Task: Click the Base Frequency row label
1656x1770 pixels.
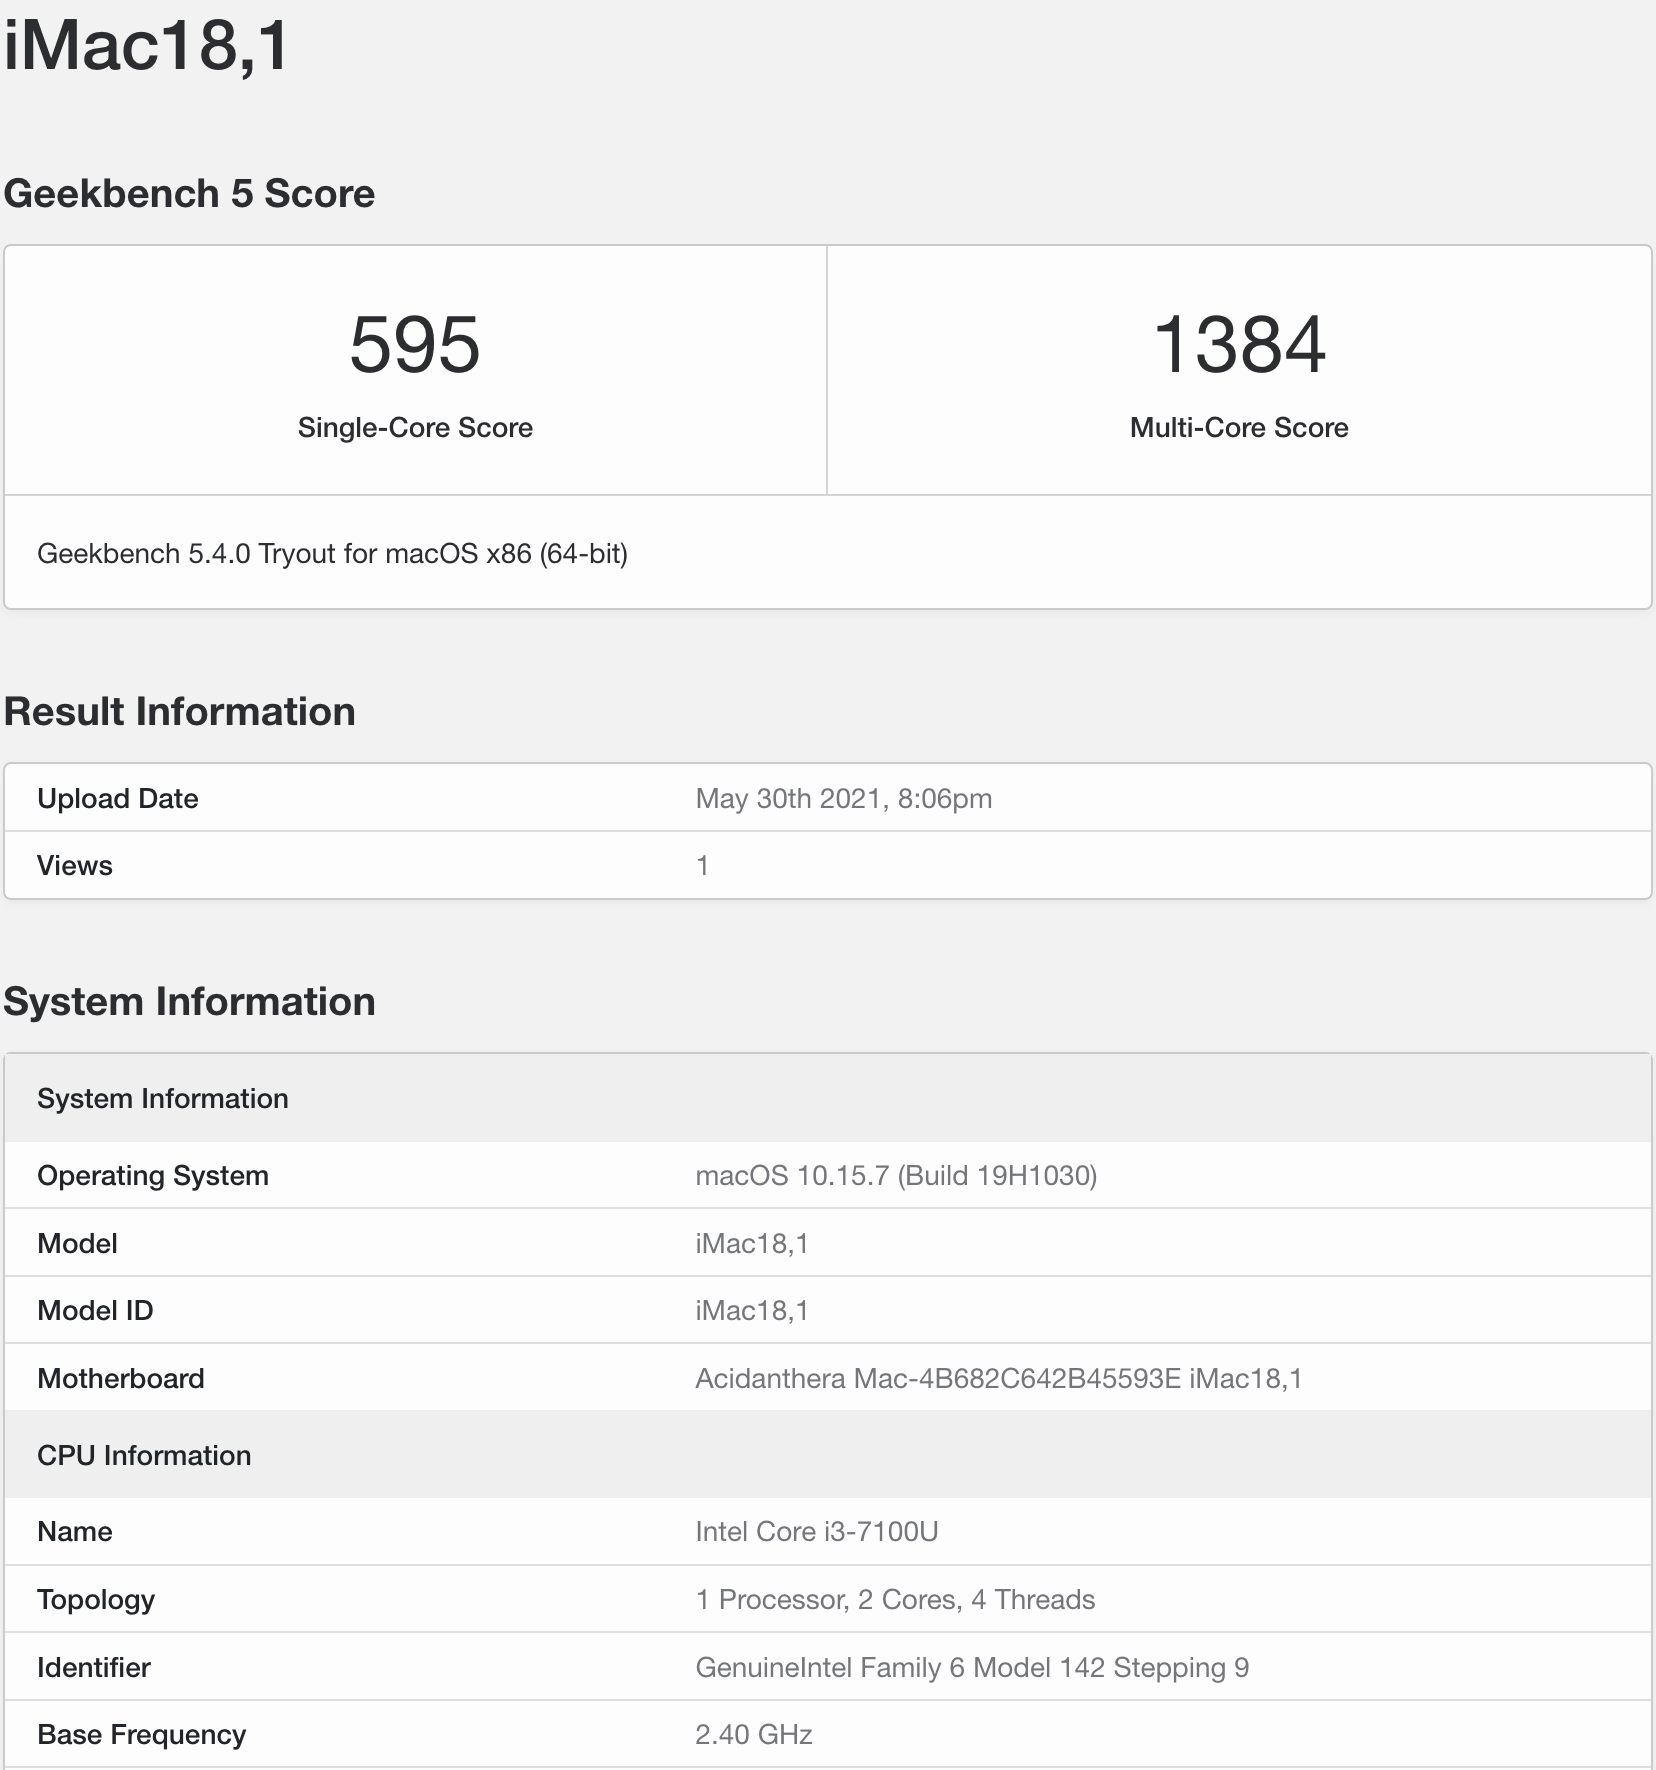Action: (x=141, y=1735)
